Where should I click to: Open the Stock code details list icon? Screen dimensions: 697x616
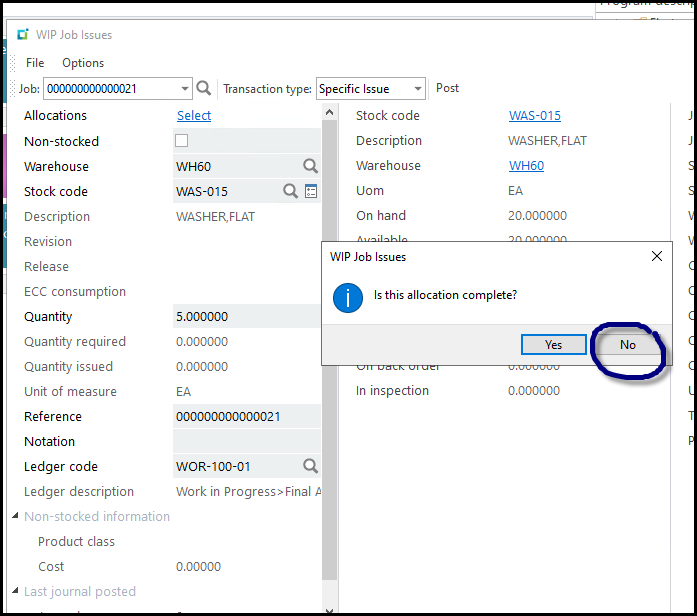[x=311, y=191]
